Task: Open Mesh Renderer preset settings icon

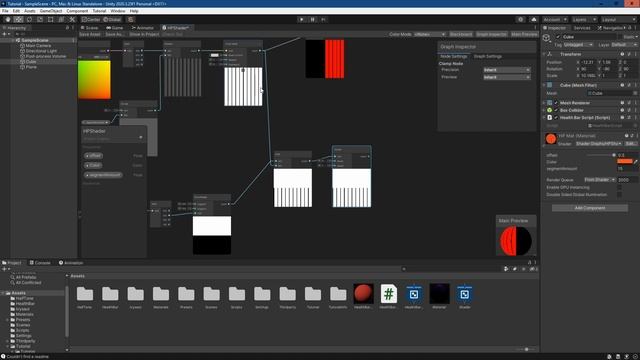Action: 629,103
